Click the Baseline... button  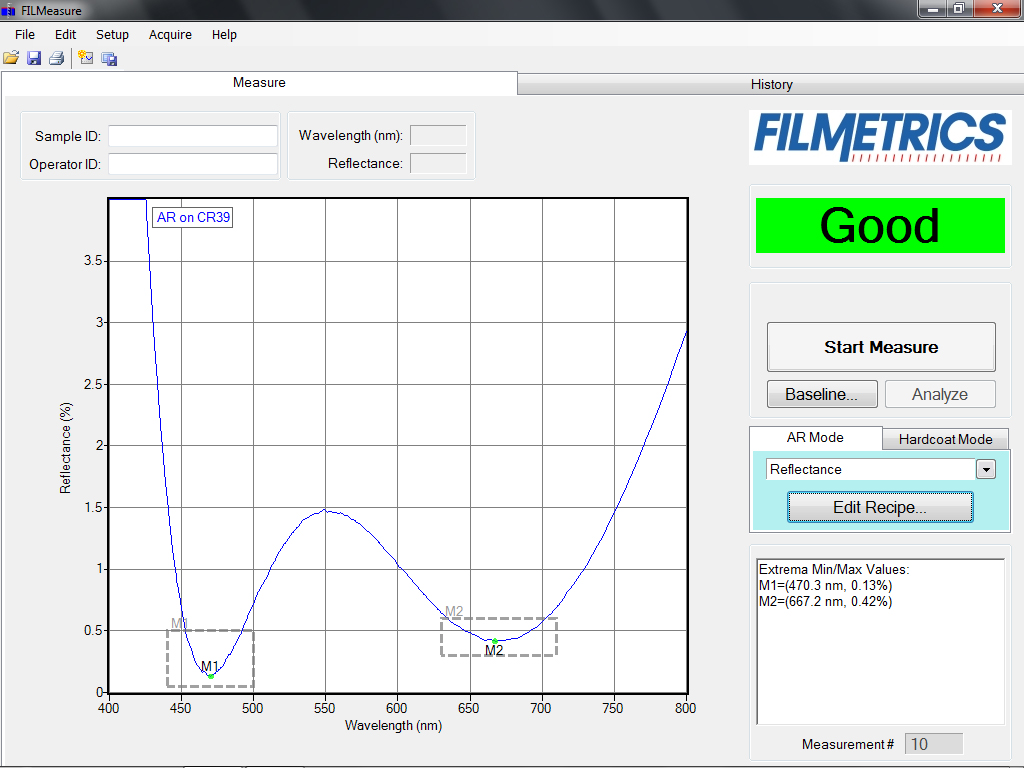[x=822, y=394]
